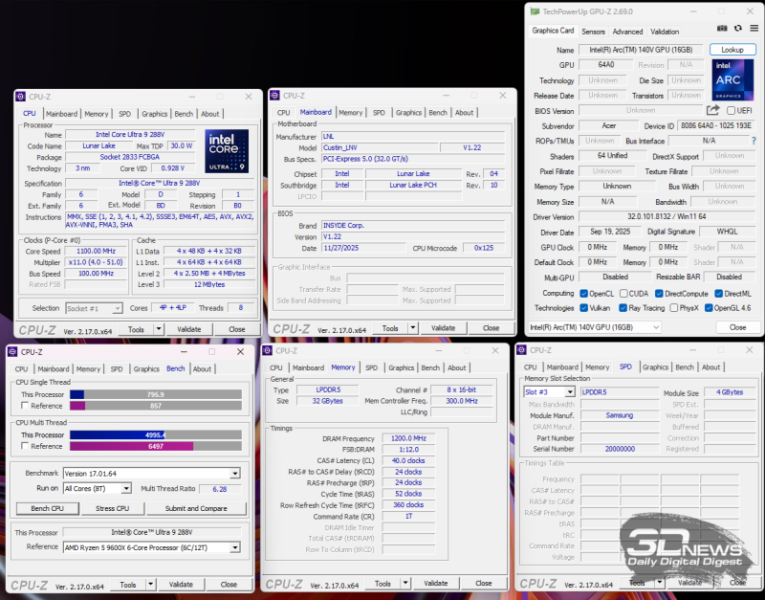Click the CPU-Z app icon in the CPU tab window
This screenshot has height=600, width=765.
[20, 97]
